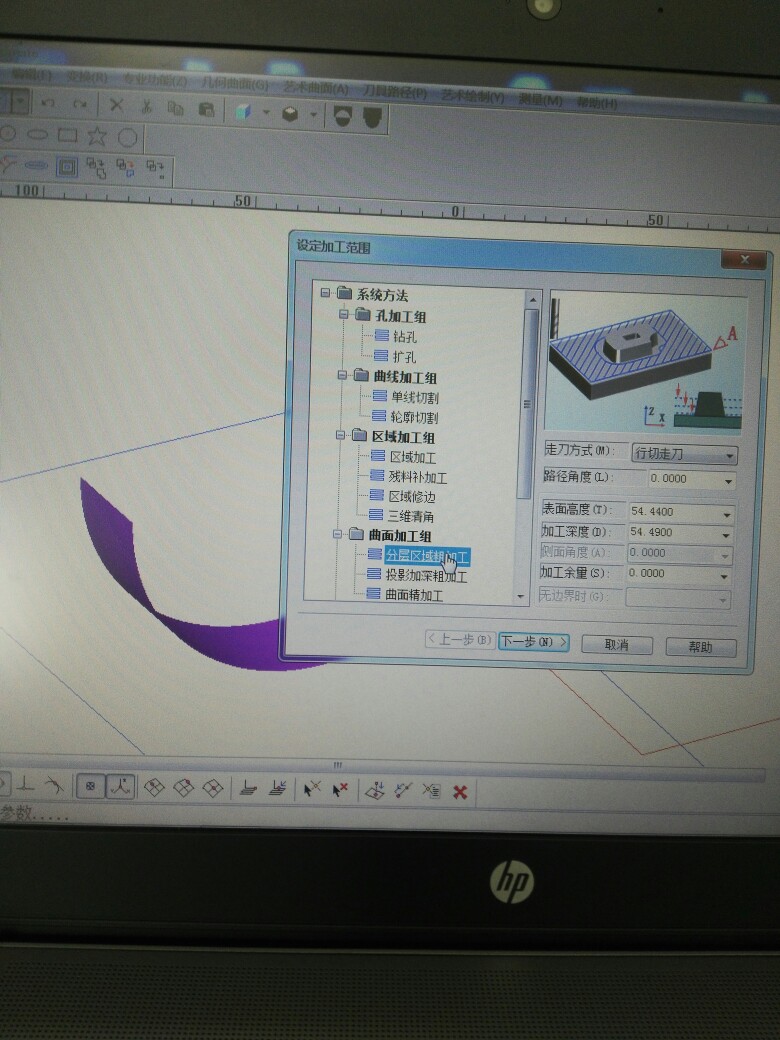Click the paste clipboard icon
This screenshot has width=780, height=1040.
click(207, 109)
